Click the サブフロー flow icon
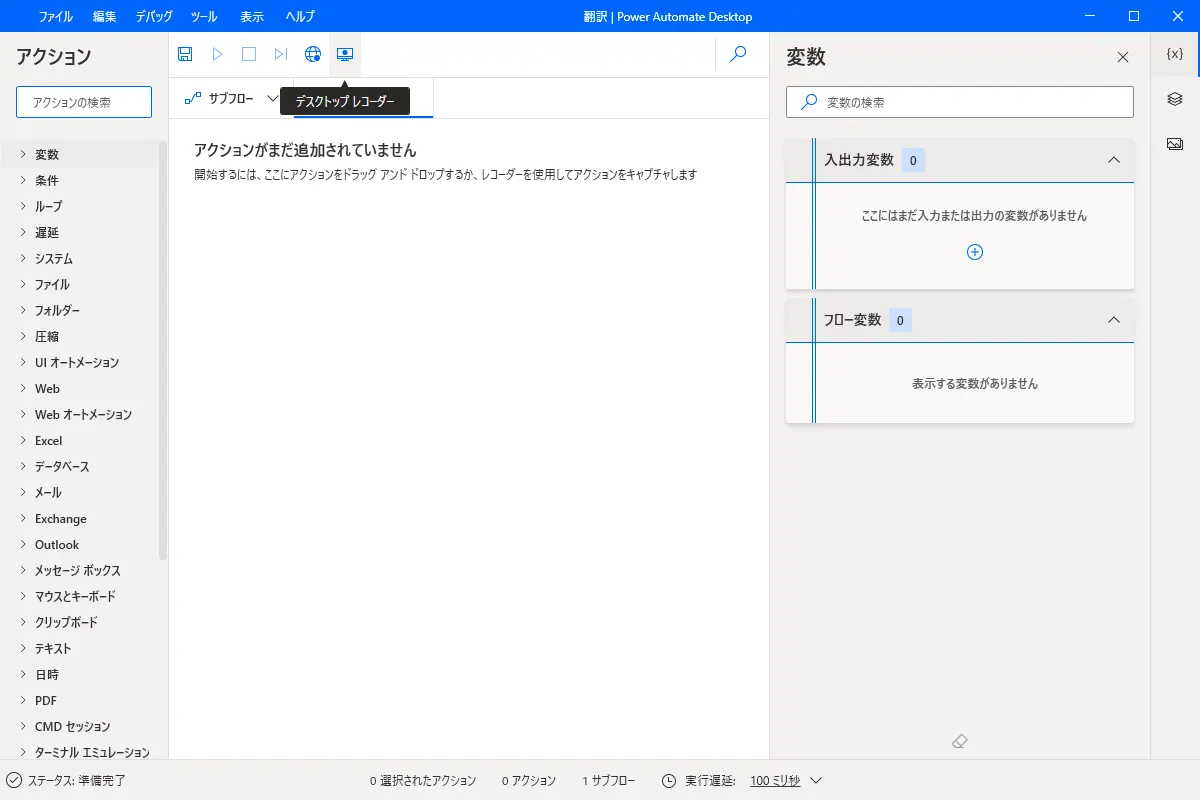This screenshot has height=800, width=1200. [193, 98]
